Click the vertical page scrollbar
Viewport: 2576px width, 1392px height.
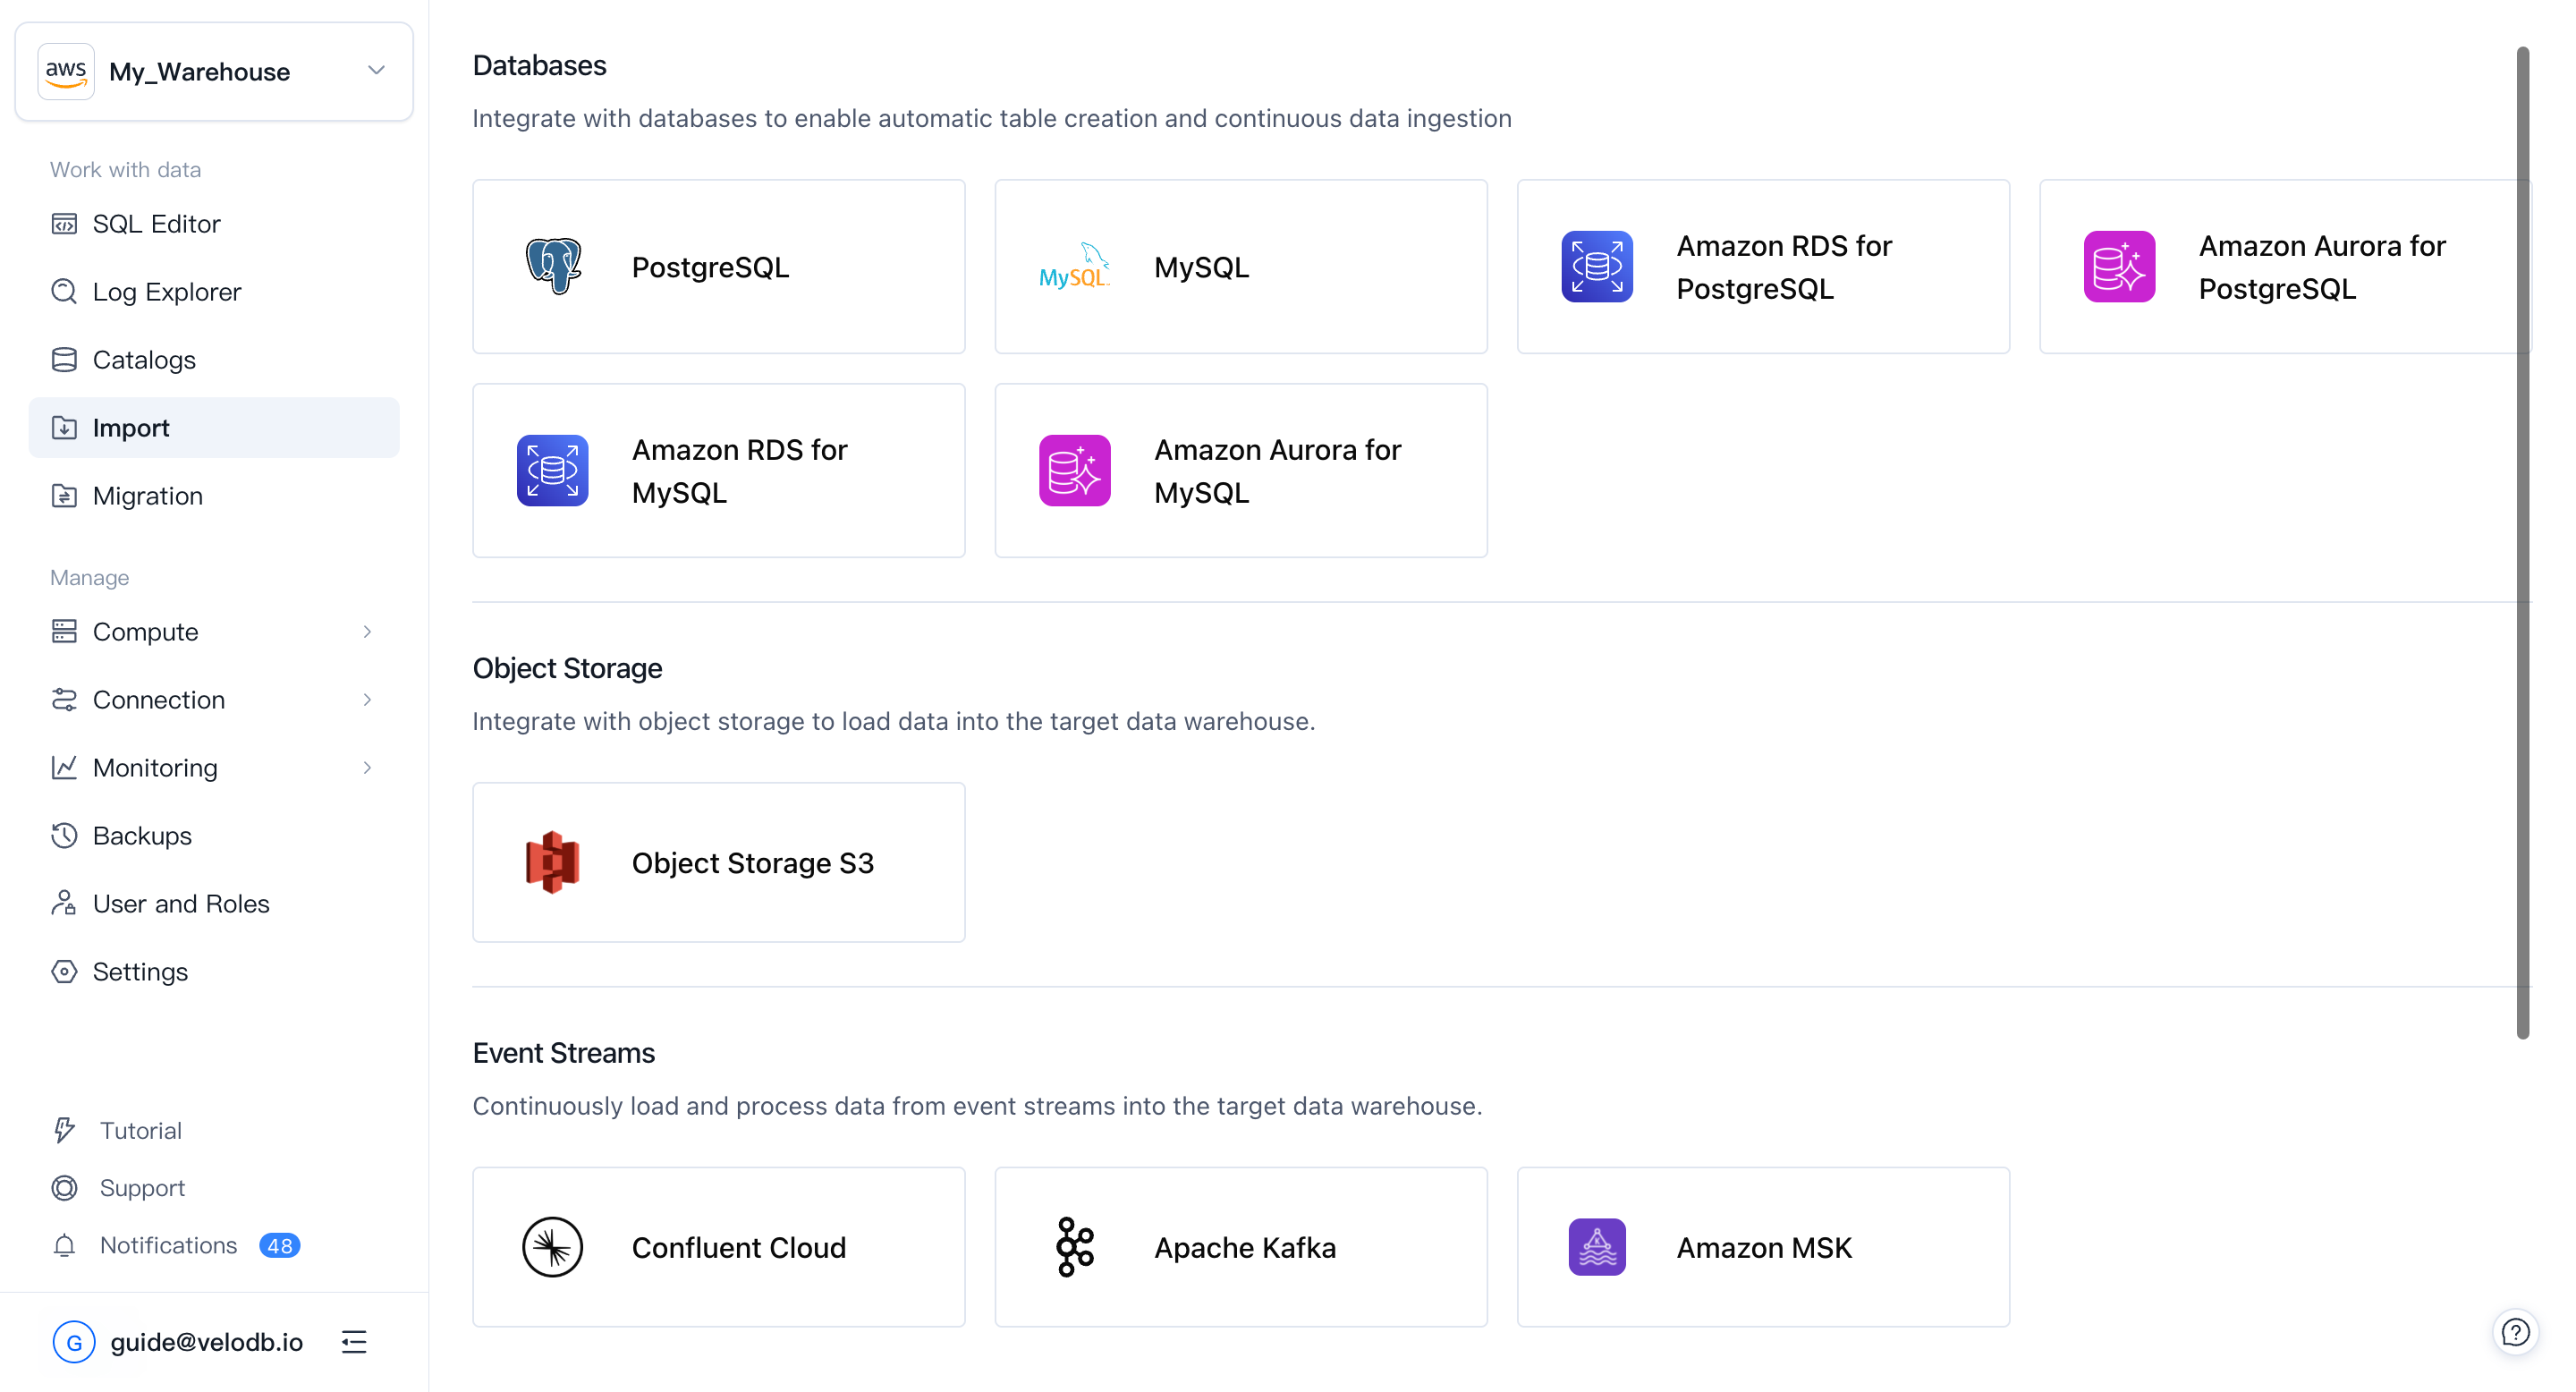click(2522, 540)
